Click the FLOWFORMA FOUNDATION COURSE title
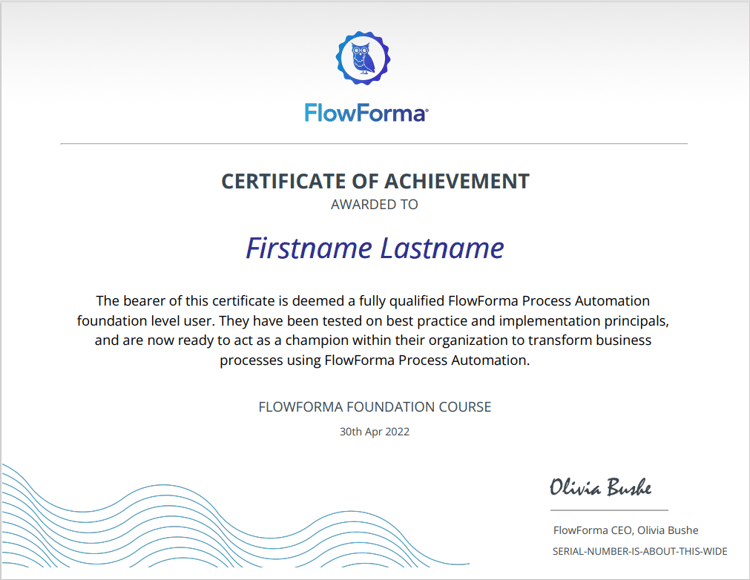The height and width of the screenshot is (580, 750). click(x=375, y=407)
